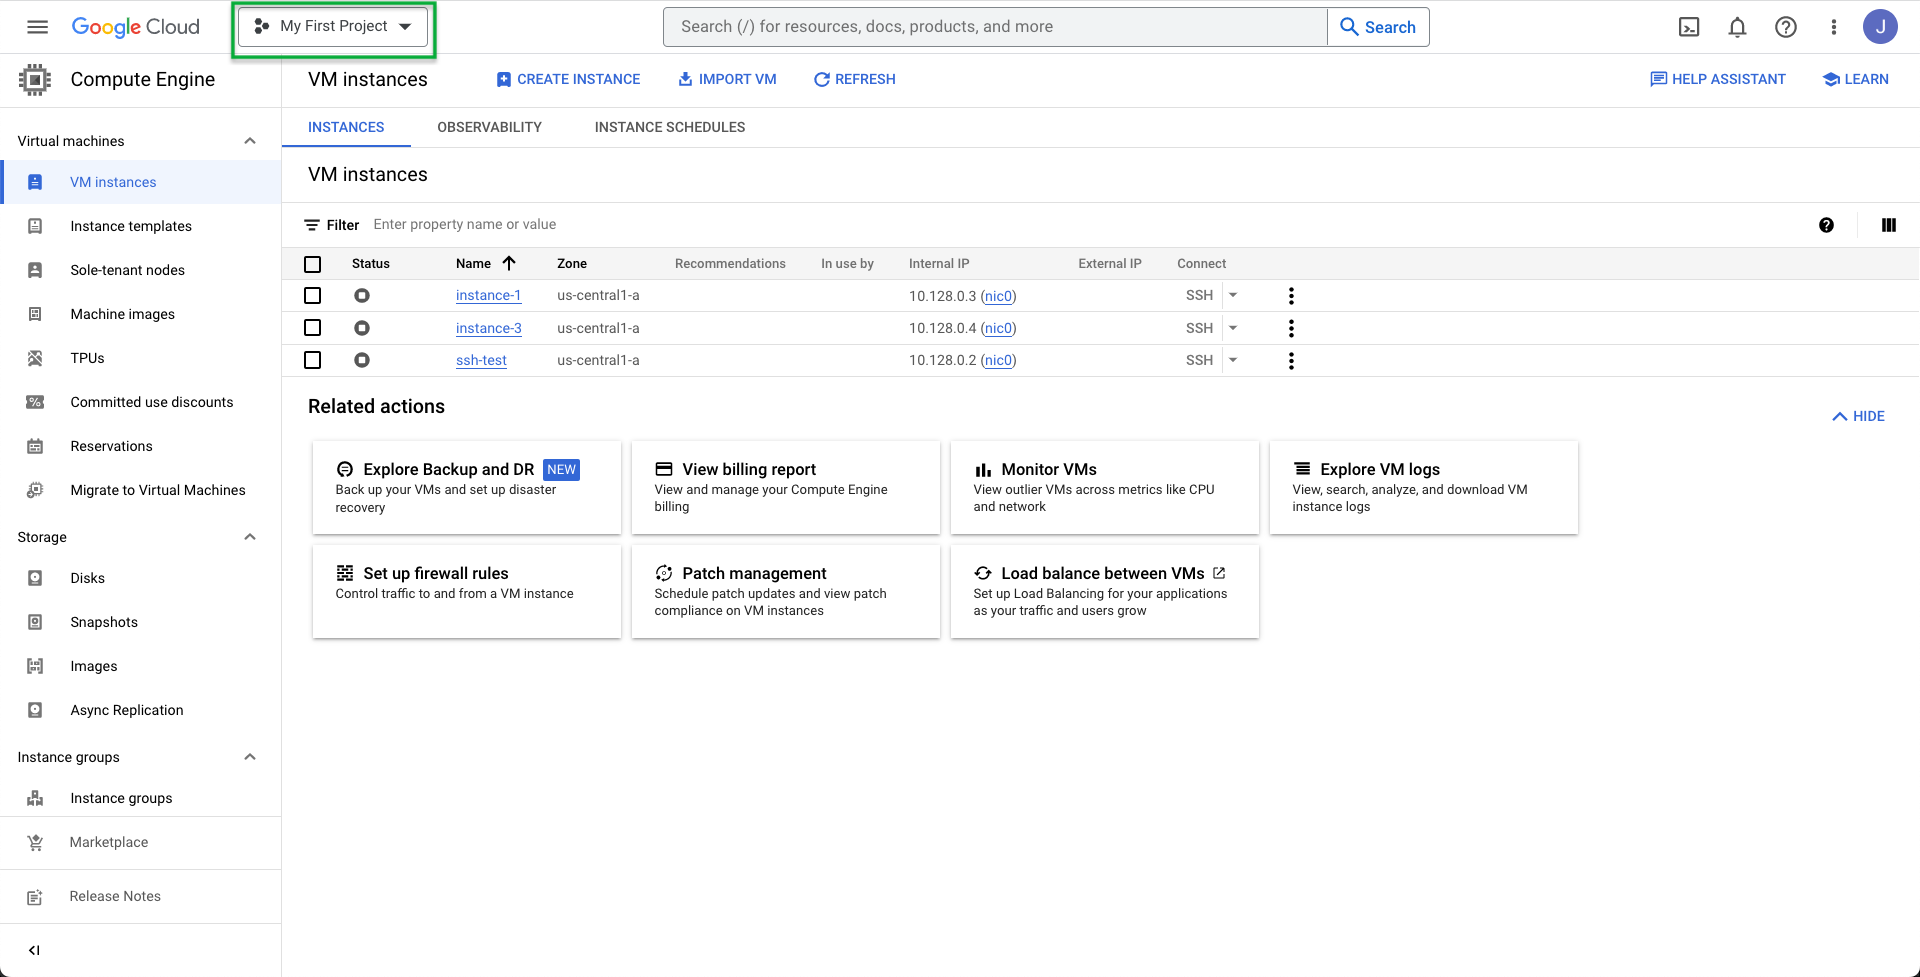The height and width of the screenshot is (977, 1920).
Task: Collapse the sidebar with the arrow icon
Action: click(x=34, y=950)
